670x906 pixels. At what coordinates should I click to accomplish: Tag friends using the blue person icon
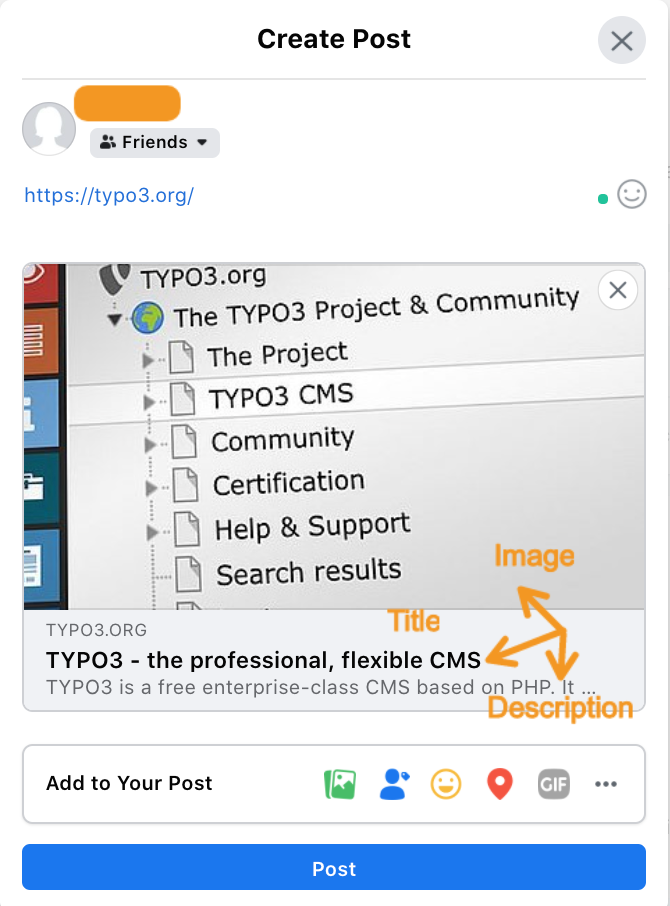coord(396,784)
